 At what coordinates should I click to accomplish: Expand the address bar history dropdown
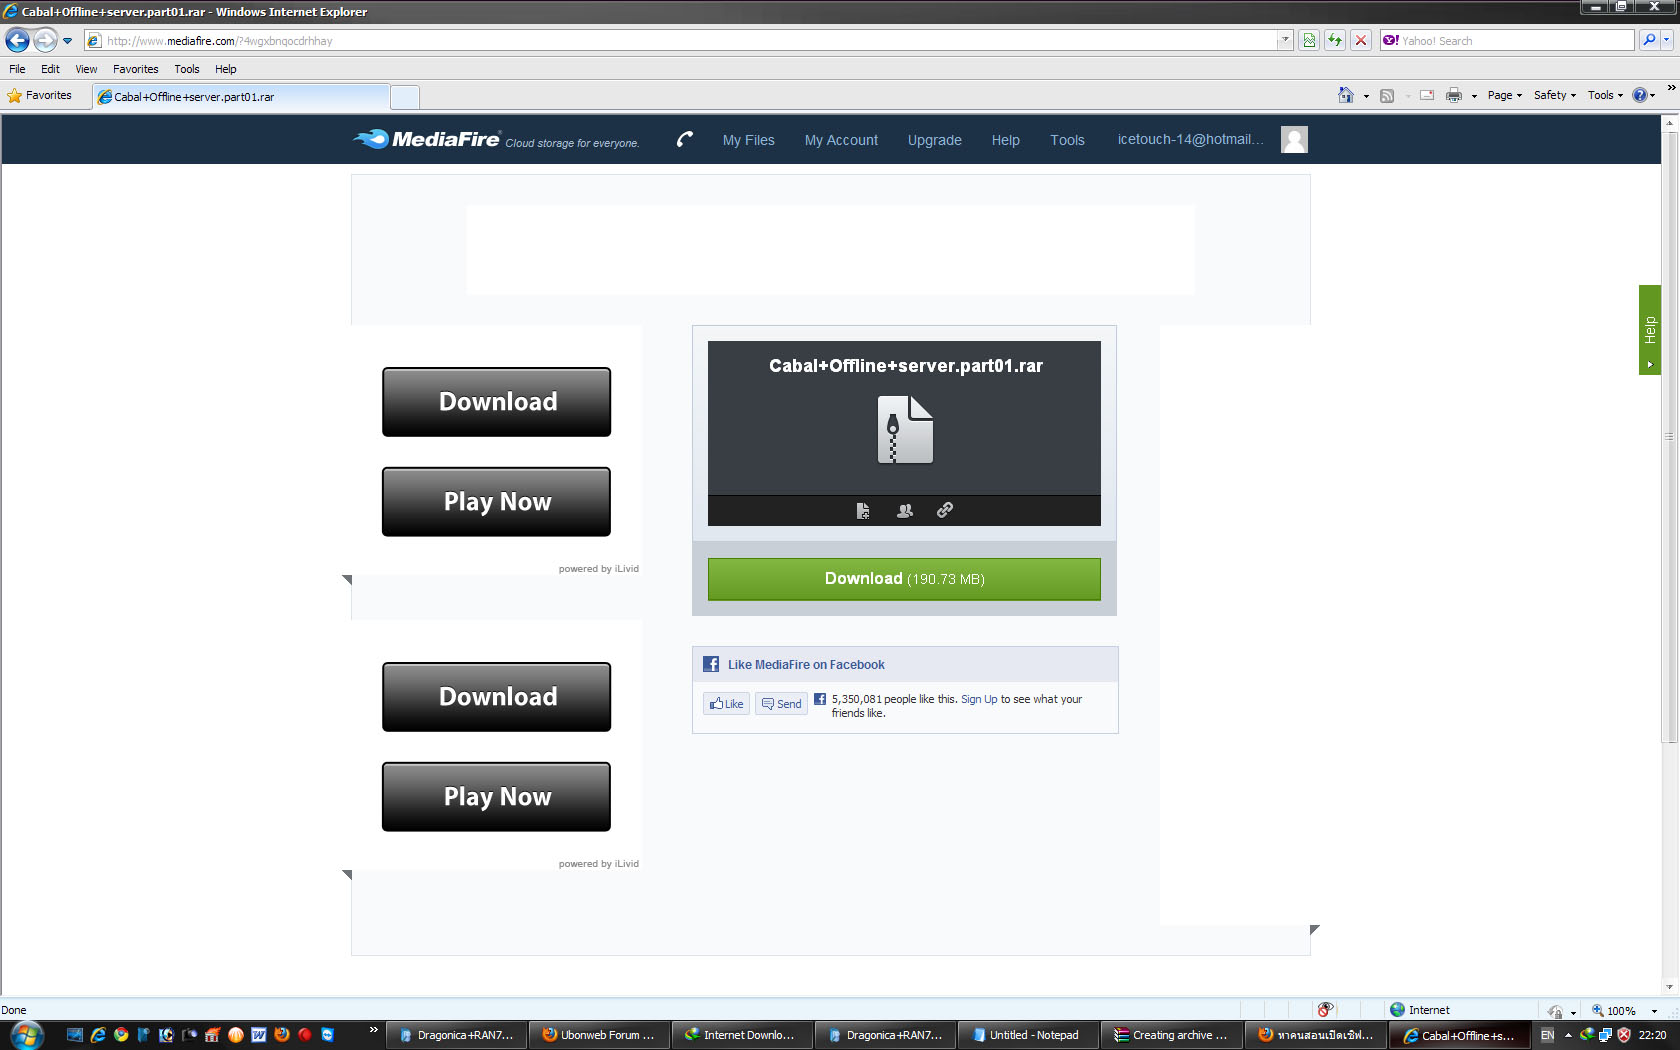[1285, 40]
